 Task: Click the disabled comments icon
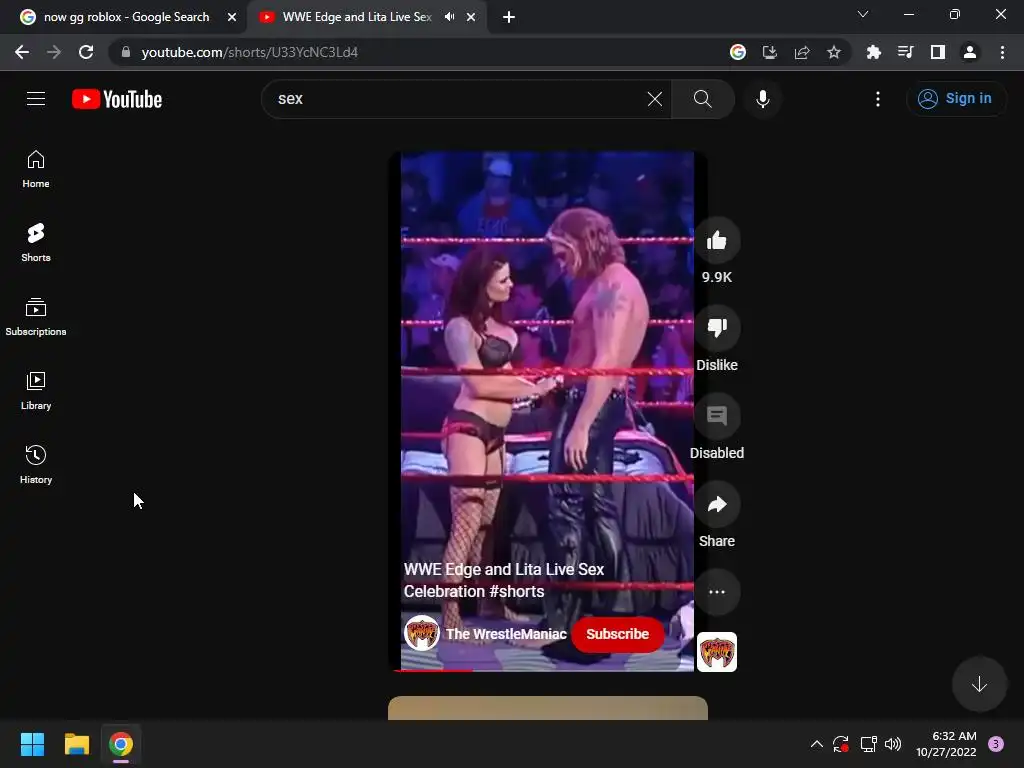pos(717,417)
